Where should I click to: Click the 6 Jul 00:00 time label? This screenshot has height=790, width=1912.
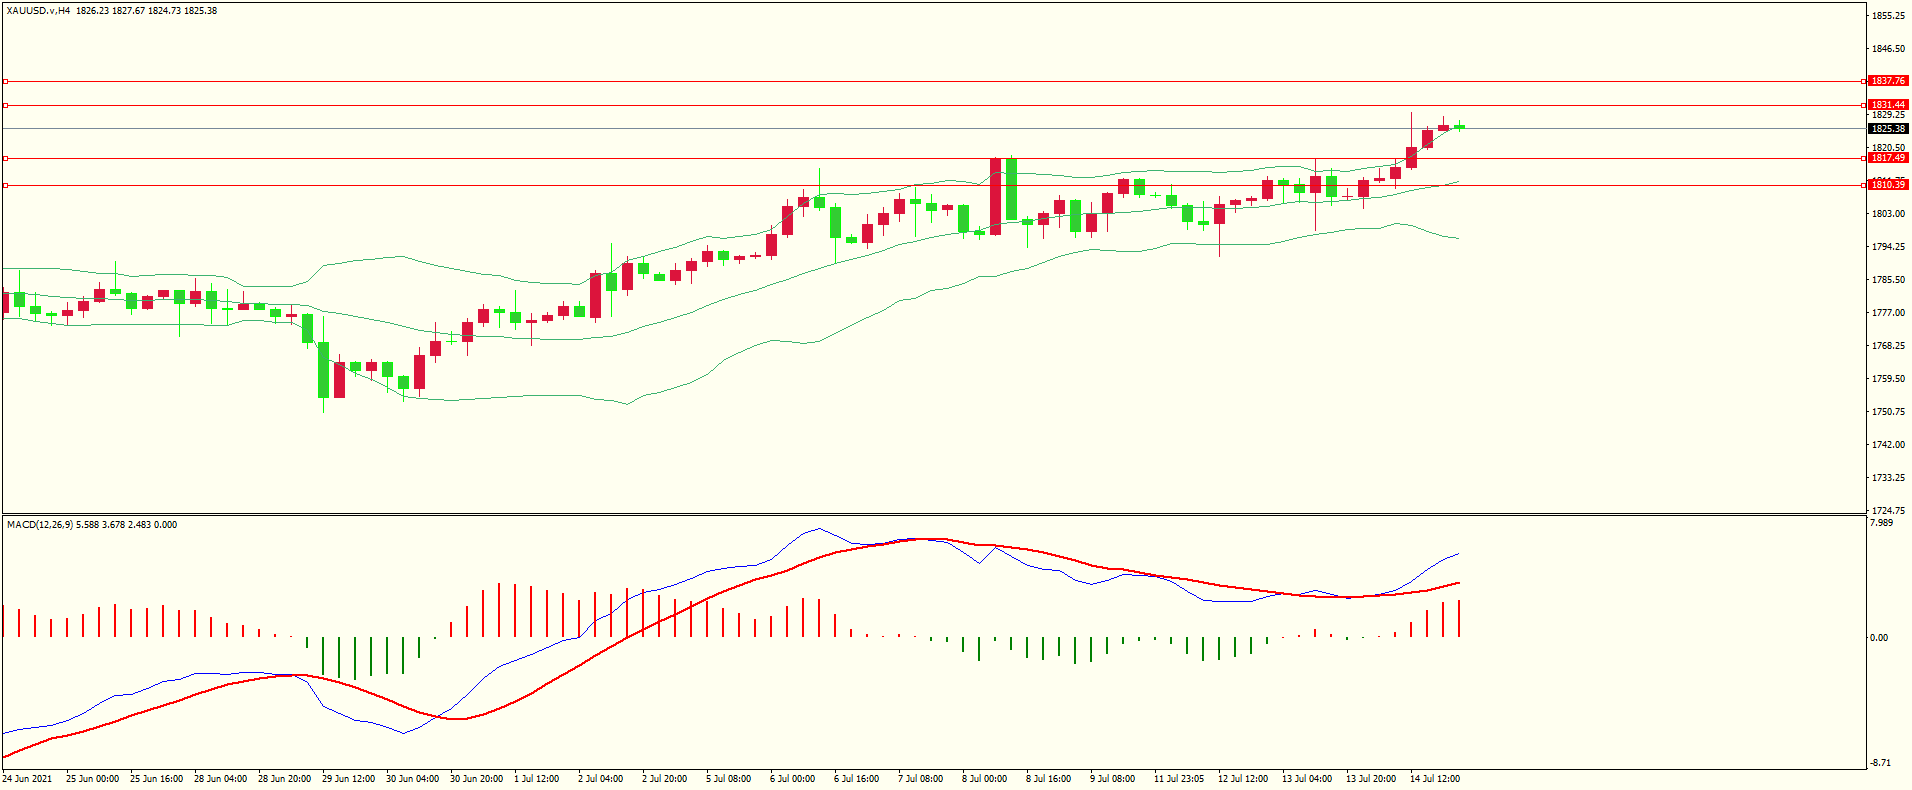792,779
